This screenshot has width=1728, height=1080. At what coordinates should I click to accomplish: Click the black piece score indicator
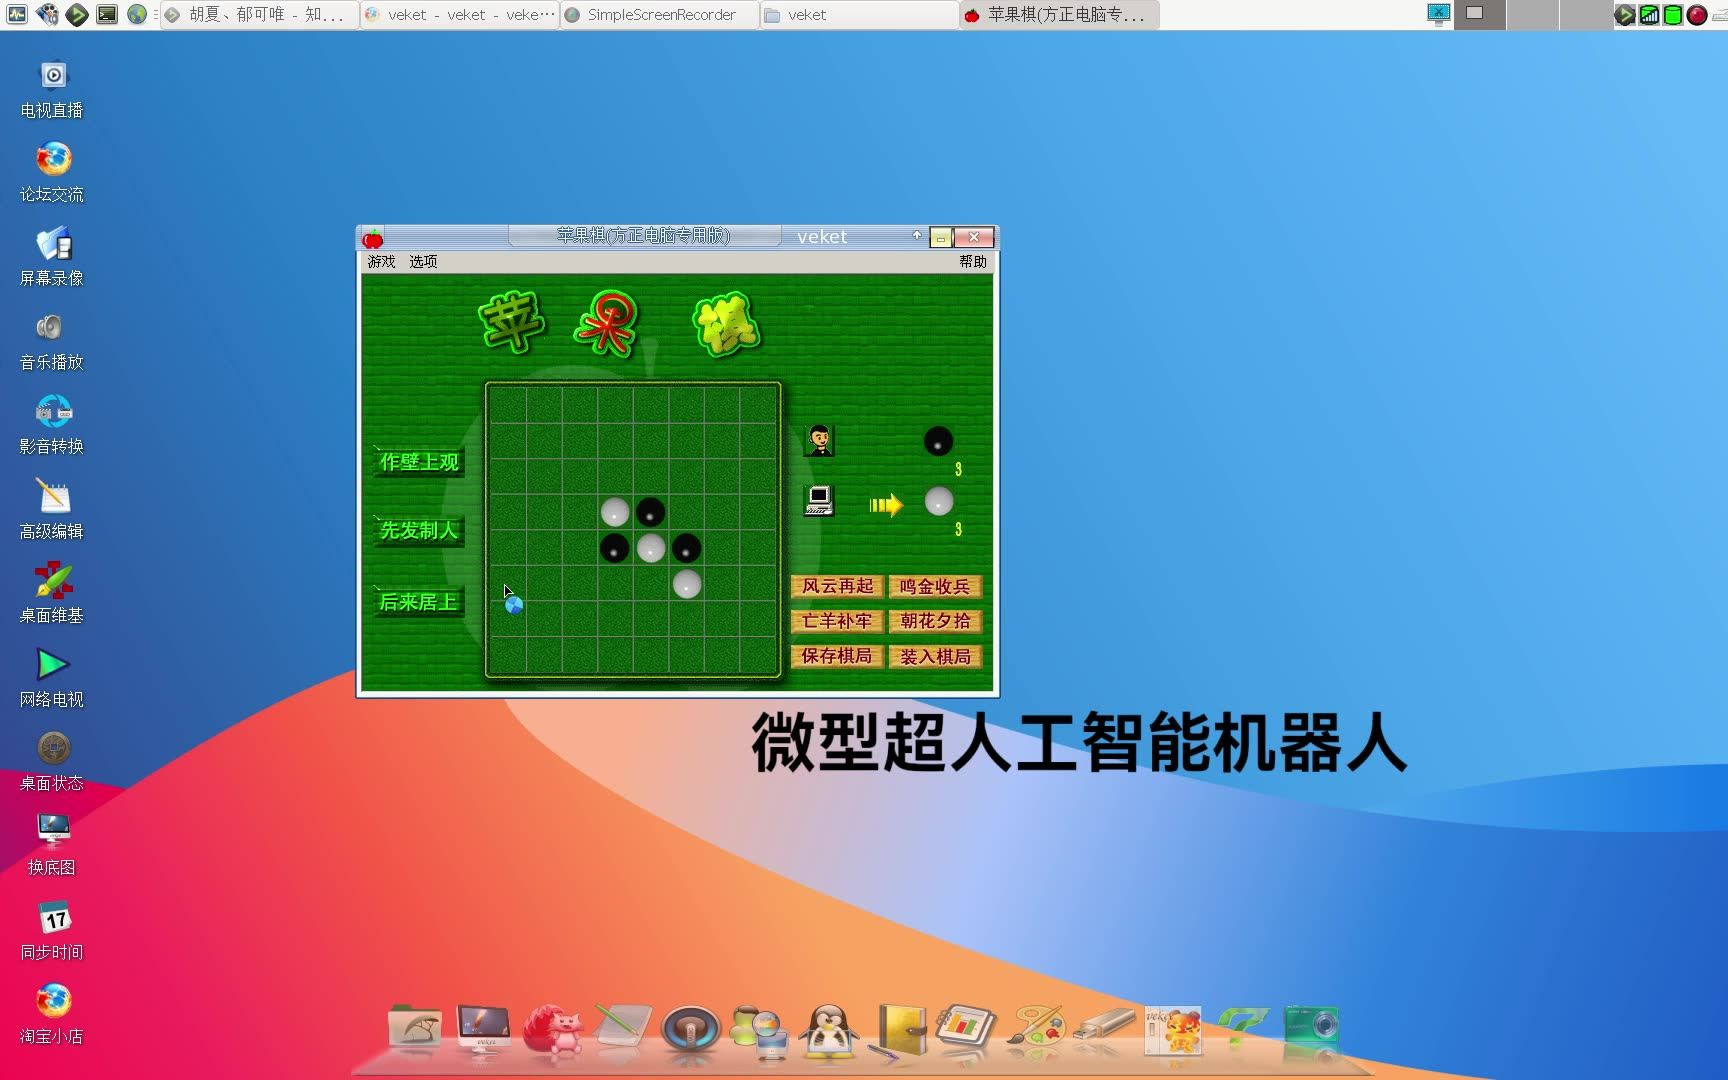[x=938, y=441]
